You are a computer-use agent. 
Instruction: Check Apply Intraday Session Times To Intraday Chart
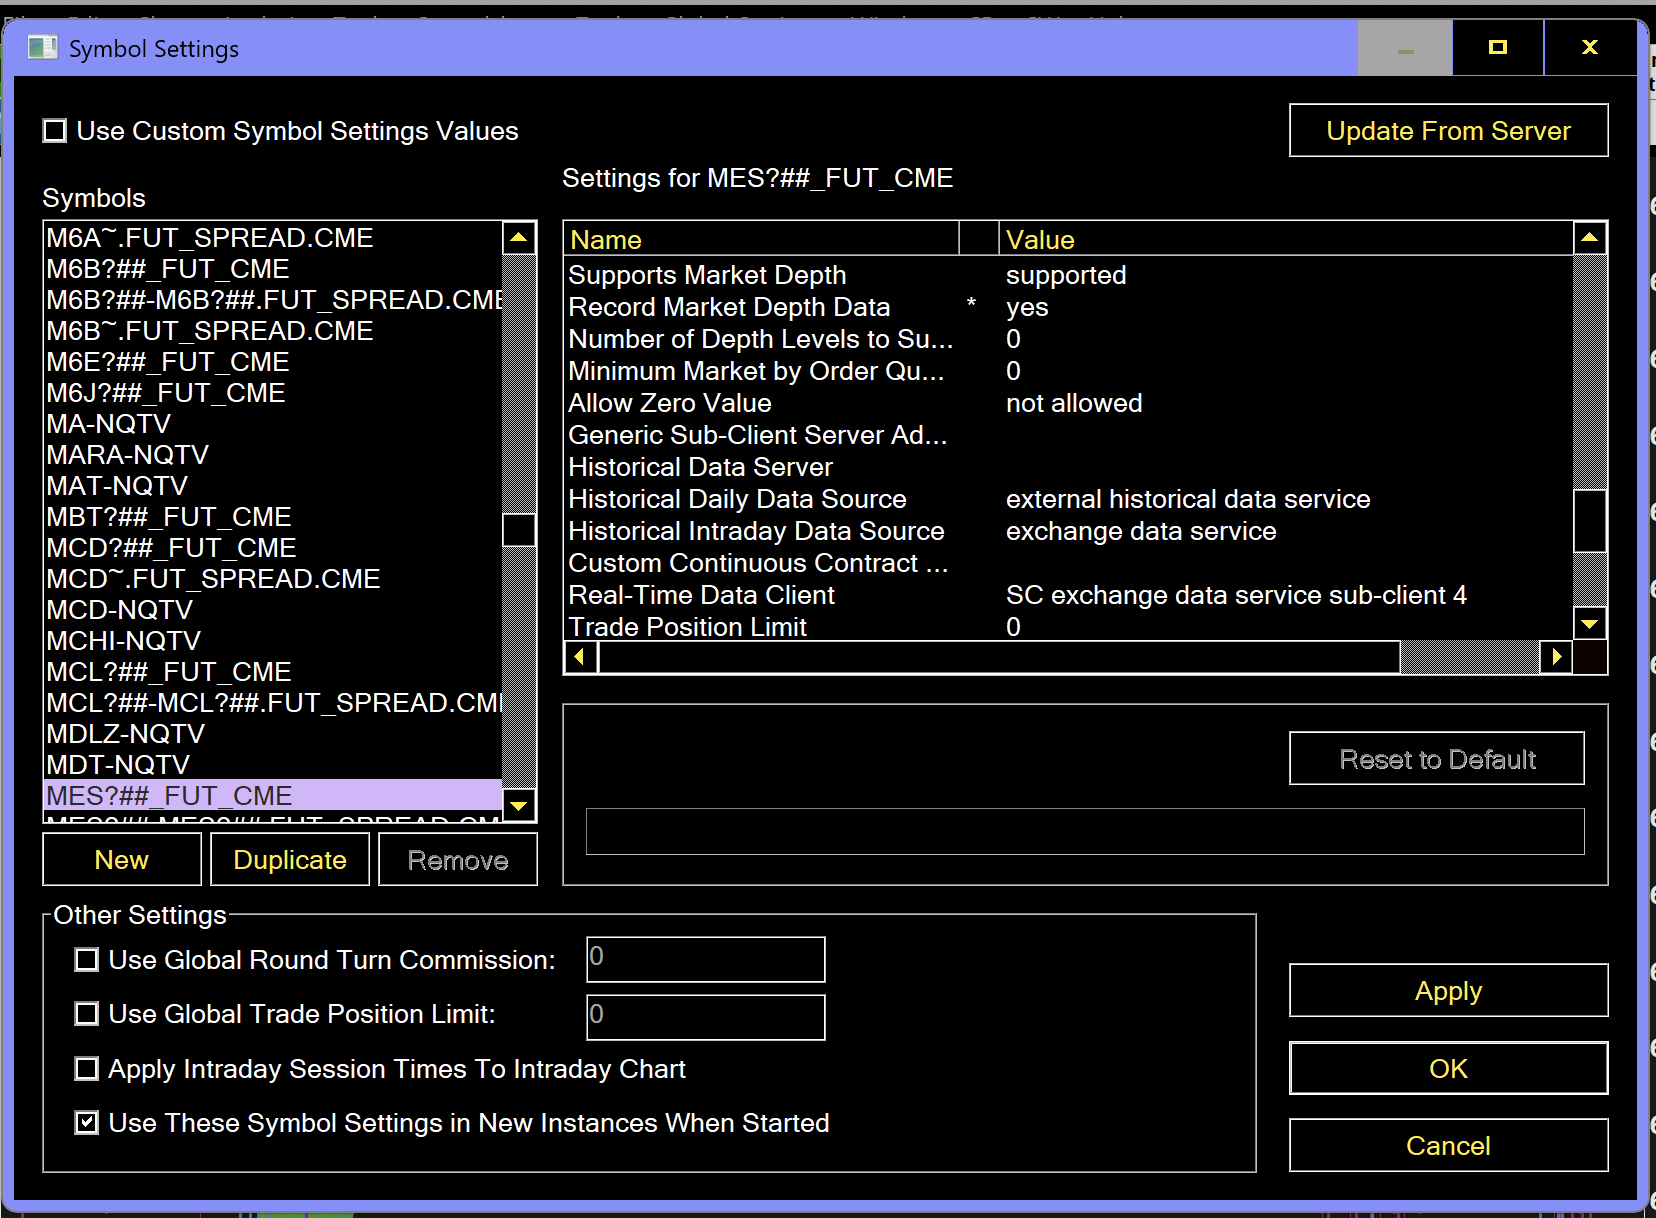(x=87, y=1069)
